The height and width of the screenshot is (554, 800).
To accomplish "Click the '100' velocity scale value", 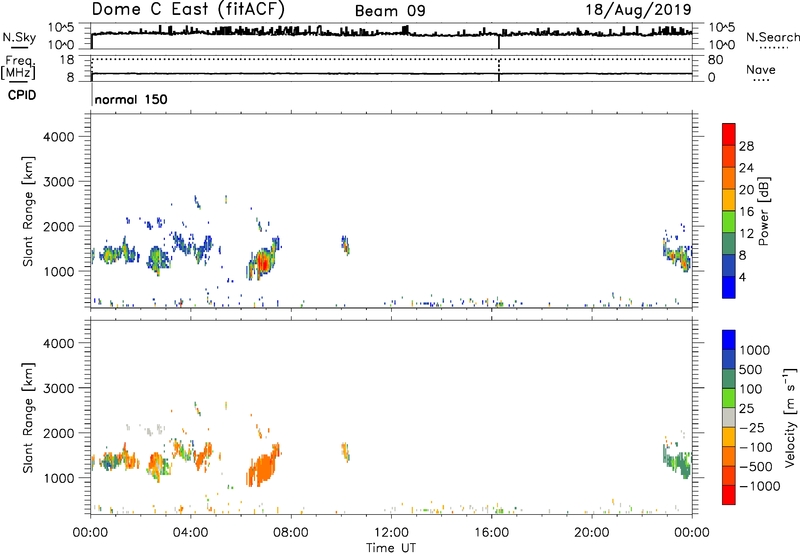I will [x=750, y=389].
